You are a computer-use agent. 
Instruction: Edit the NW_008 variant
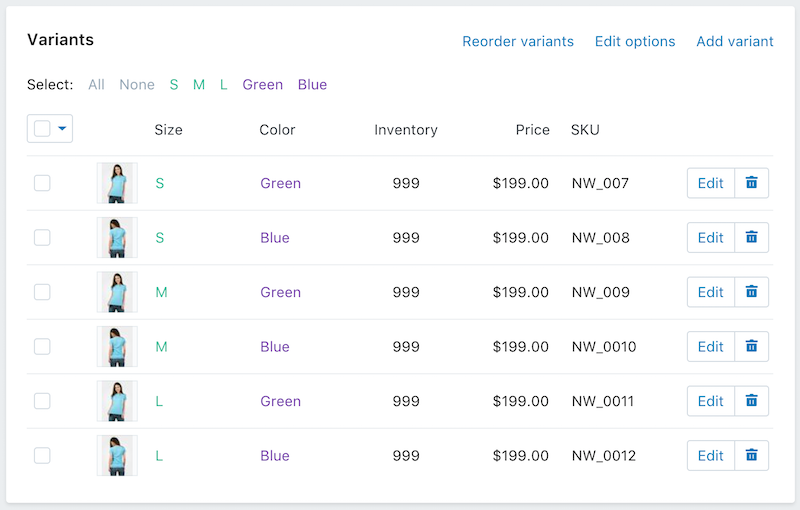(x=710, y=238)
